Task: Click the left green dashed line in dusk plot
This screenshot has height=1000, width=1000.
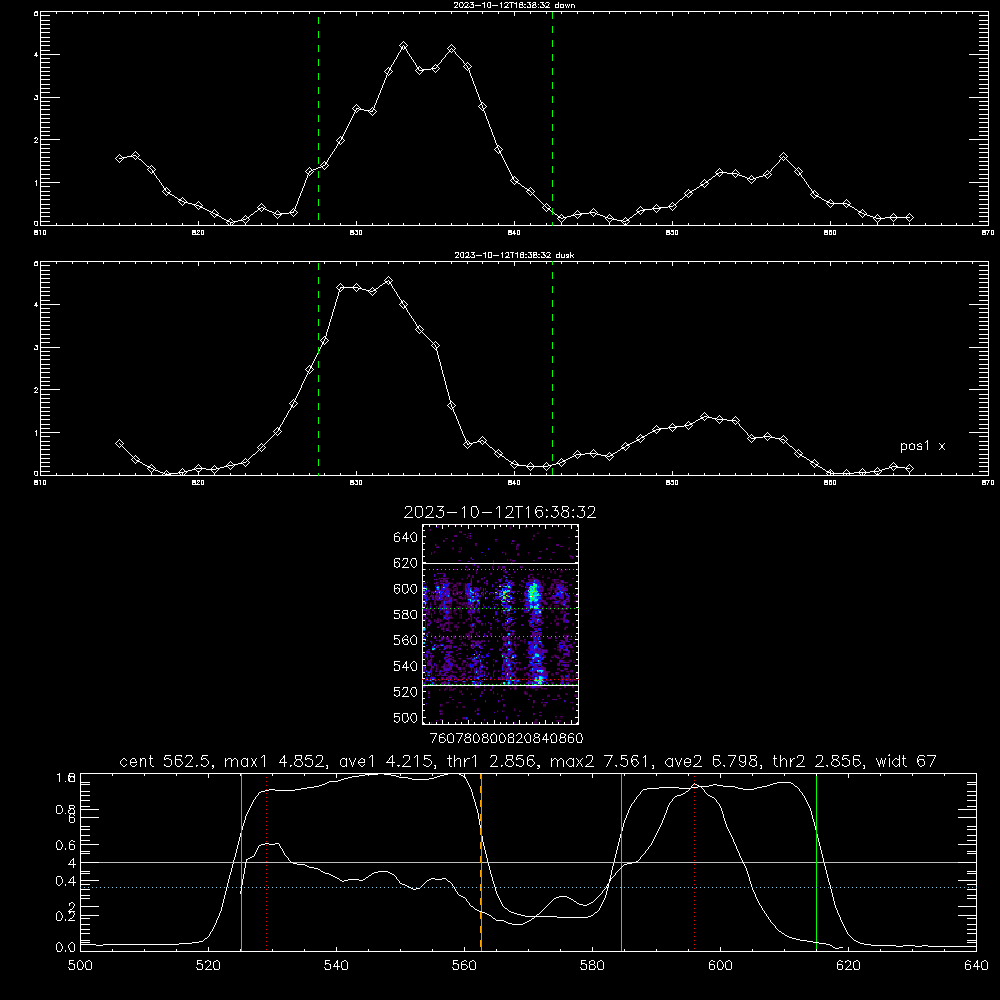Action: tap(318, 368)
